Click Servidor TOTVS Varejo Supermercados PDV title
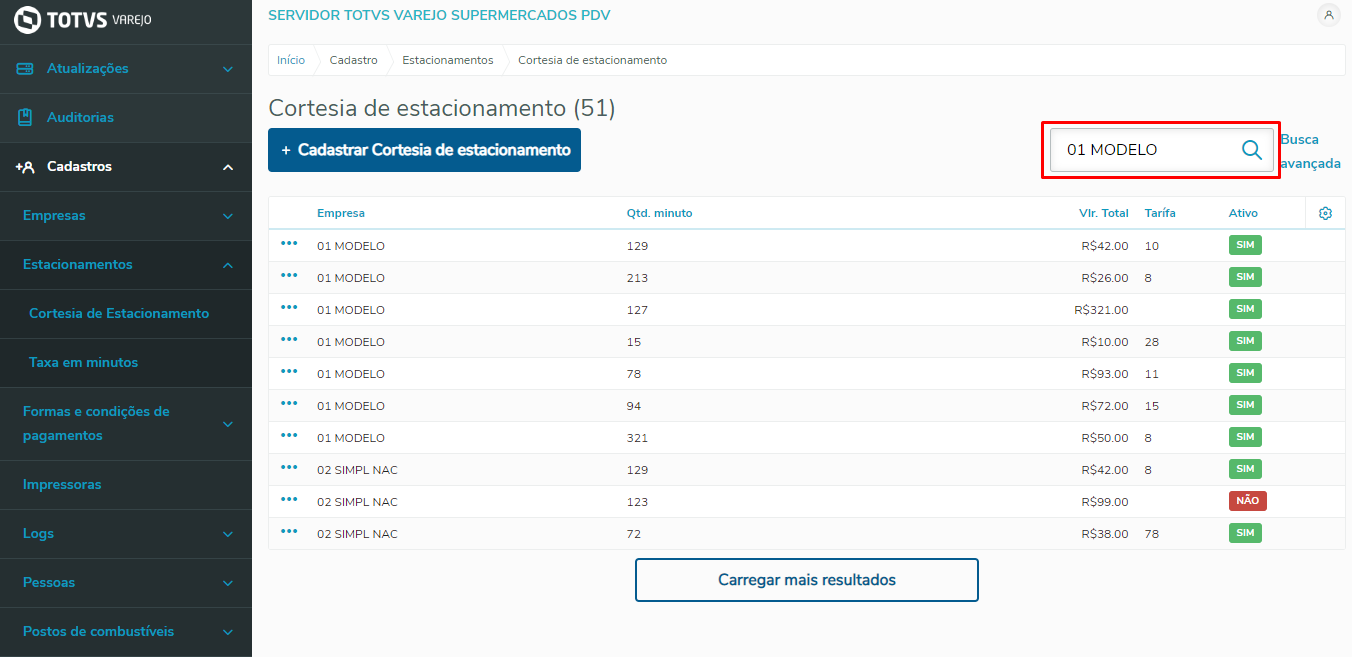Screen dimensions: 1352x657 (439, 15)
